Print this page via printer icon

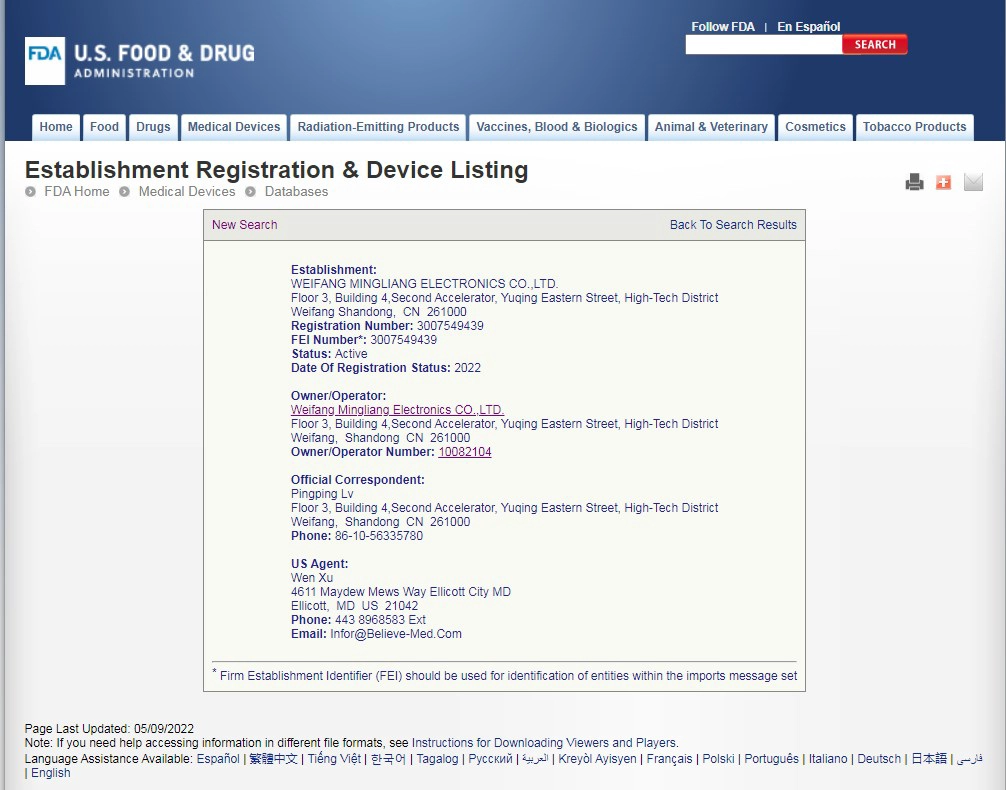914,182
